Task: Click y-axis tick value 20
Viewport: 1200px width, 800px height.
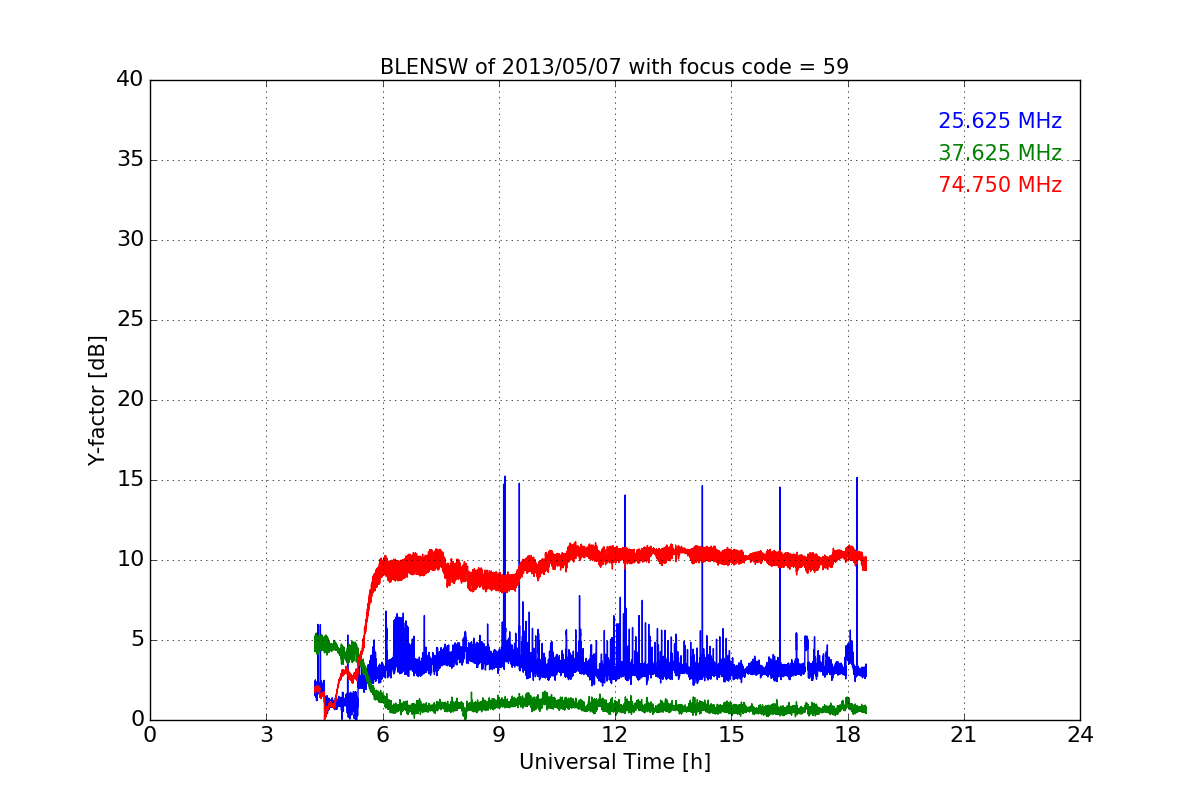Action: pyautogui.click(x=130, y=400)
